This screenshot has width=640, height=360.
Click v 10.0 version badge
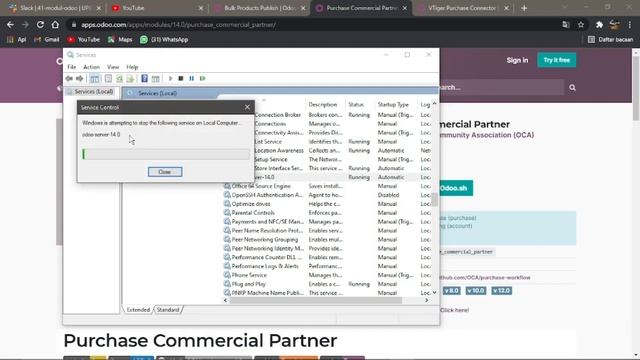(x=476, y=291)
